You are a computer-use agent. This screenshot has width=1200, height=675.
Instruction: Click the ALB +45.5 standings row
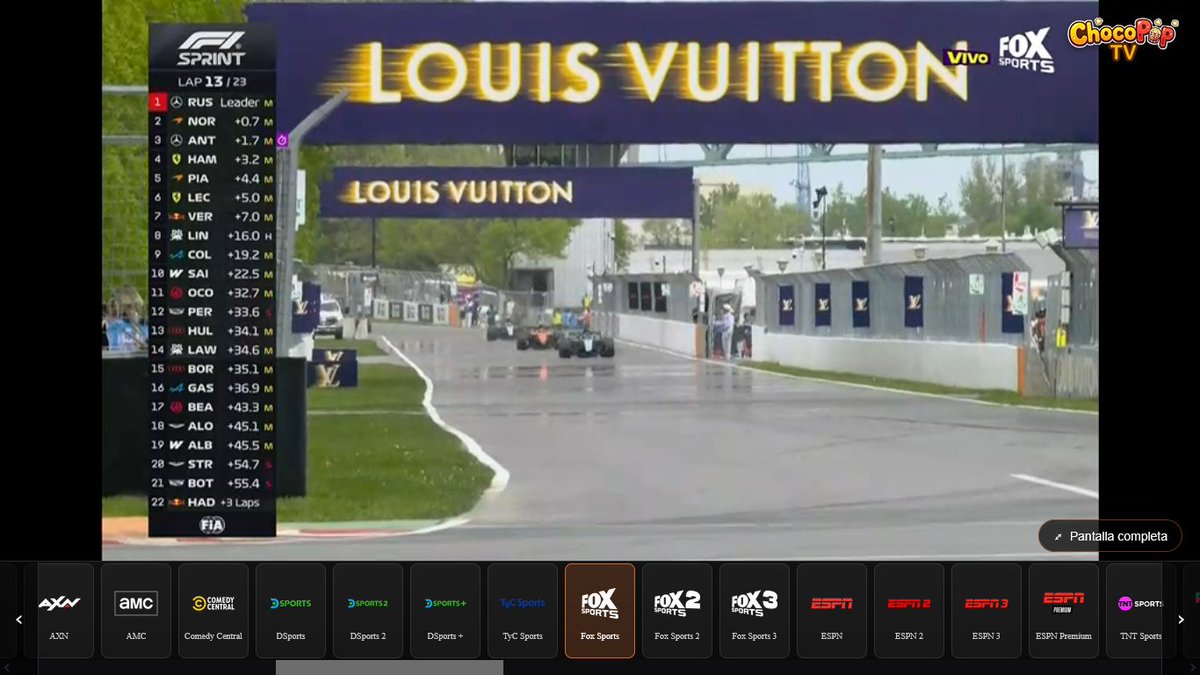[x=212, y=444]
